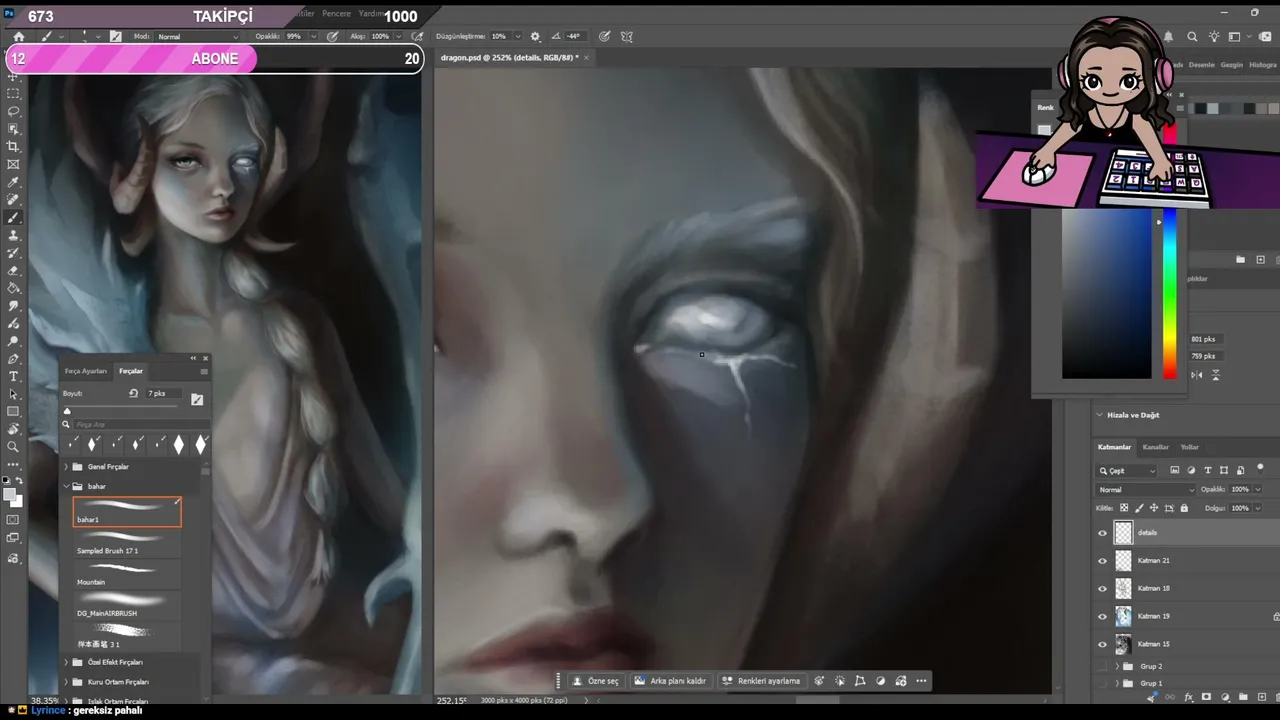
Task: Click the Renkleri ayarlama button
Action: pos(761,681)
